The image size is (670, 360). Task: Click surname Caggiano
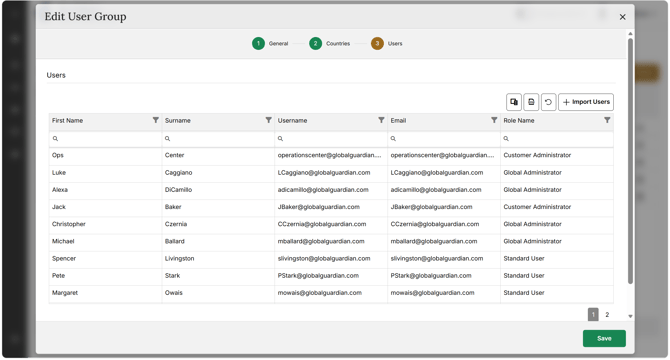point(179,173)
